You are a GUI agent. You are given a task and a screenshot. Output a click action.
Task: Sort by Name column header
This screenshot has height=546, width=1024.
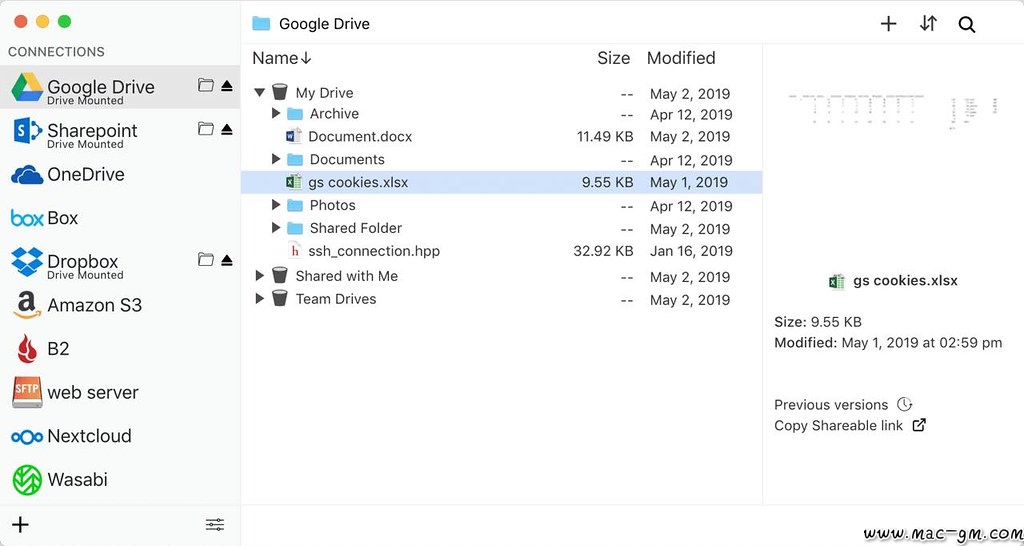(x=281, y=58)
